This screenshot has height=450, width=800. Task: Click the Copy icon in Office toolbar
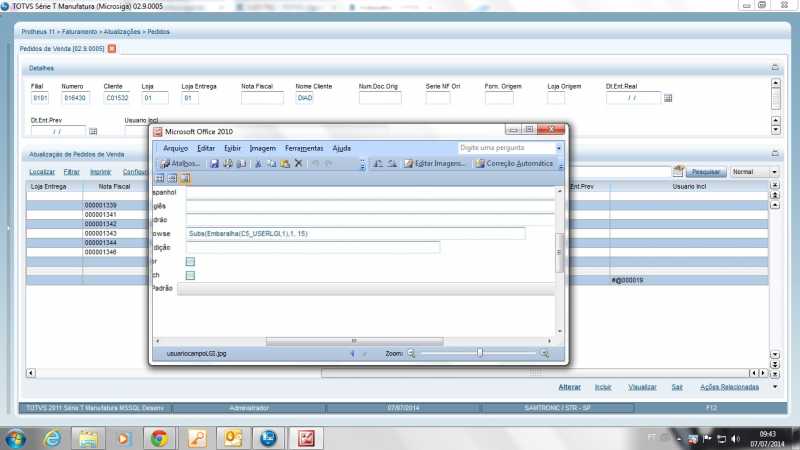pos(271,164)
